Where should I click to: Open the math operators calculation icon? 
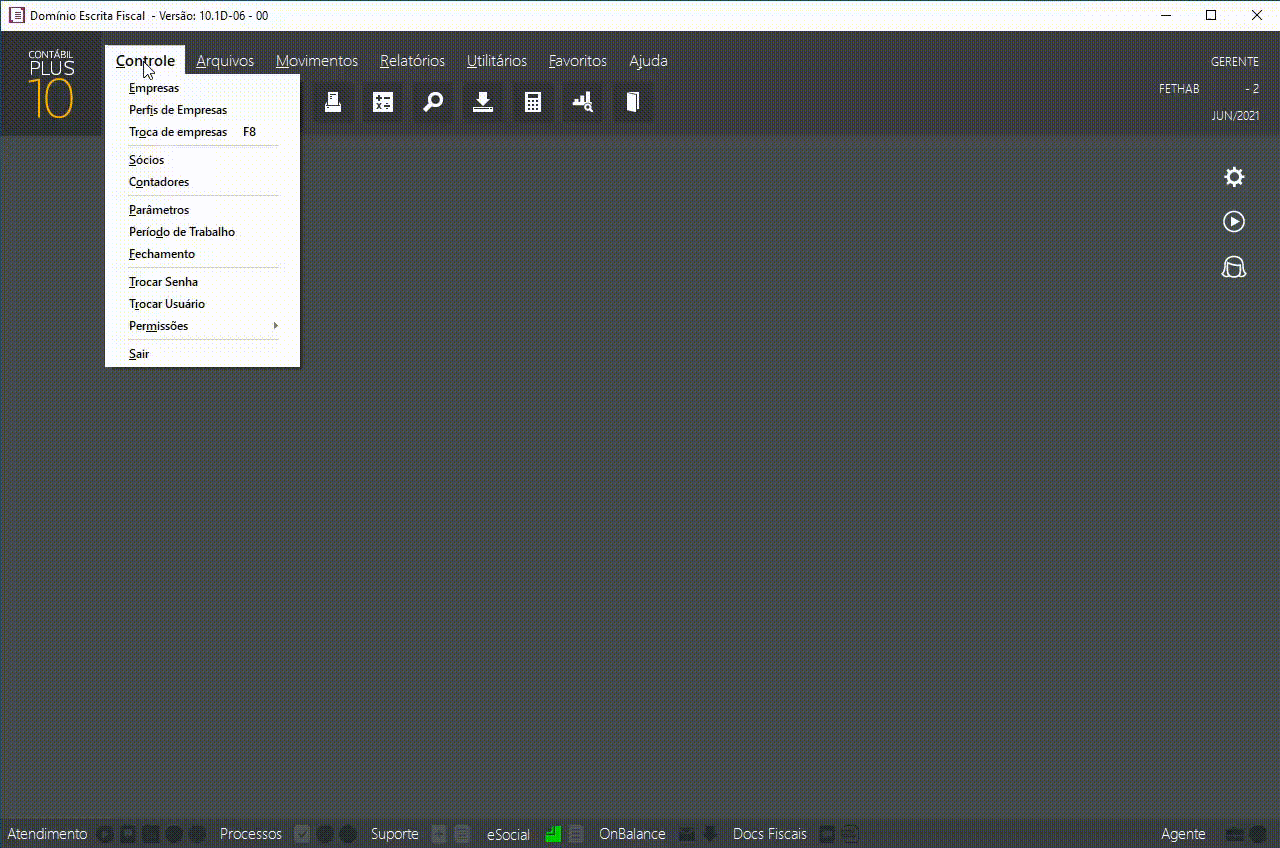point(383,102)
